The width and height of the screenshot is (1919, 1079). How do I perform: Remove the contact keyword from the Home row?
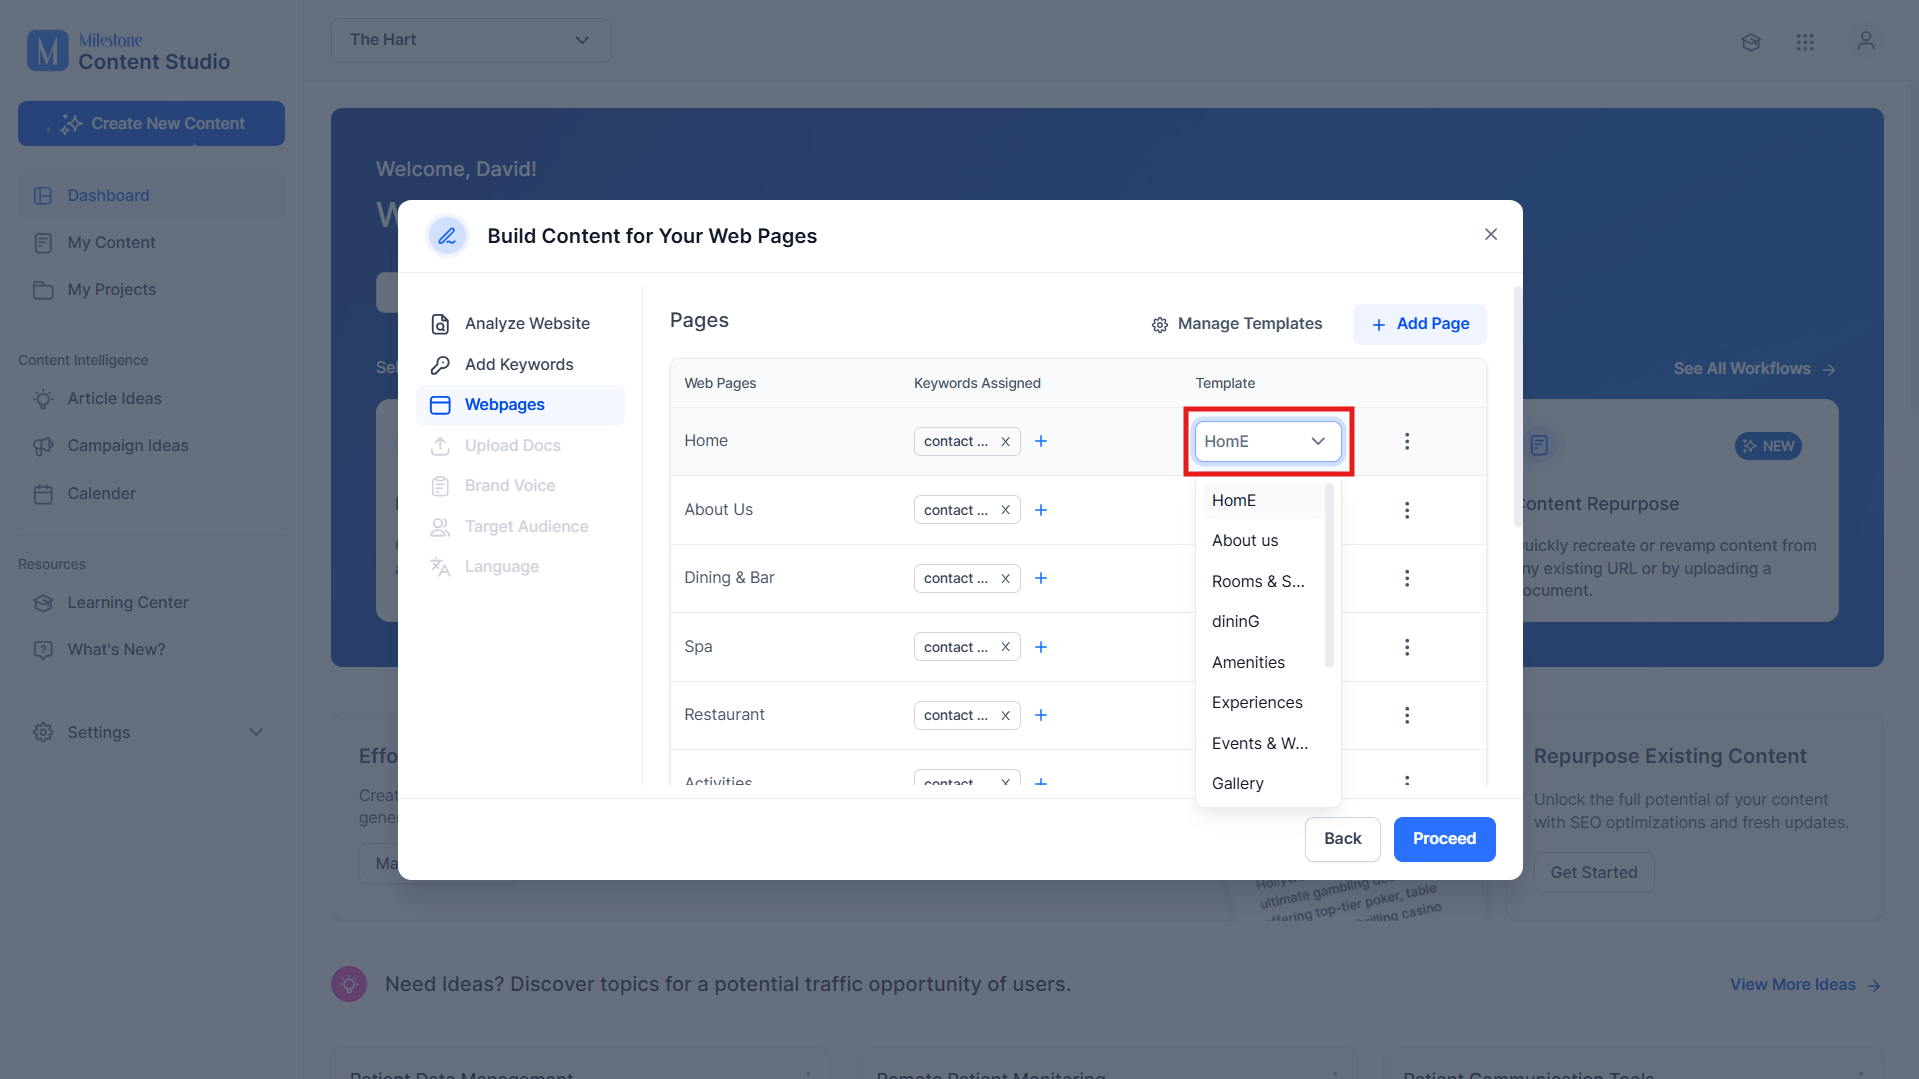pos(1005,441)
